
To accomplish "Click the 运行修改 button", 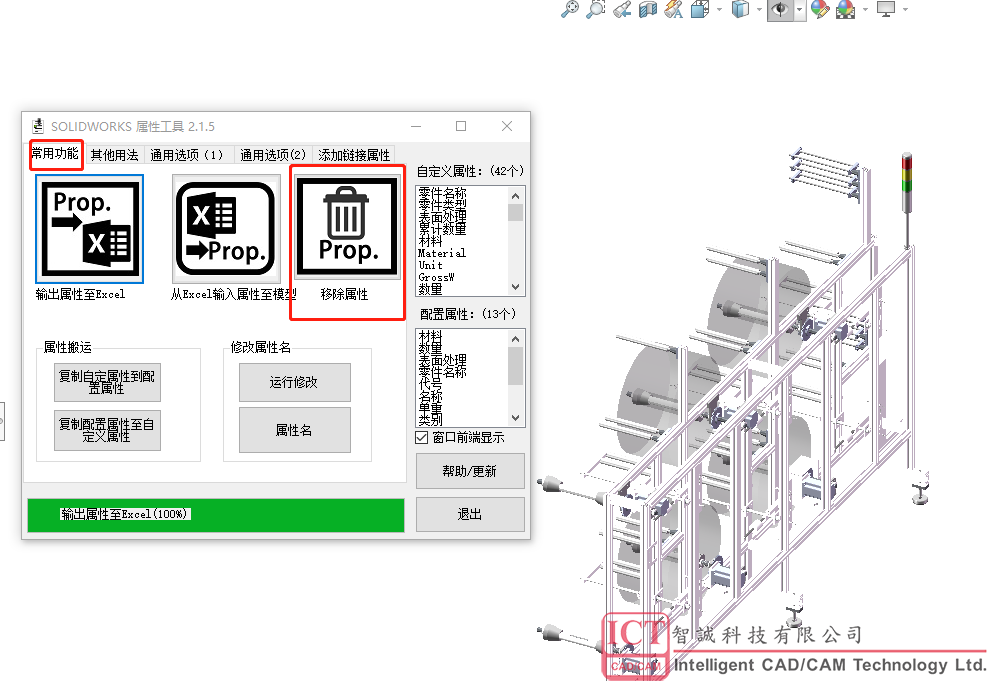I will [294, 382].
